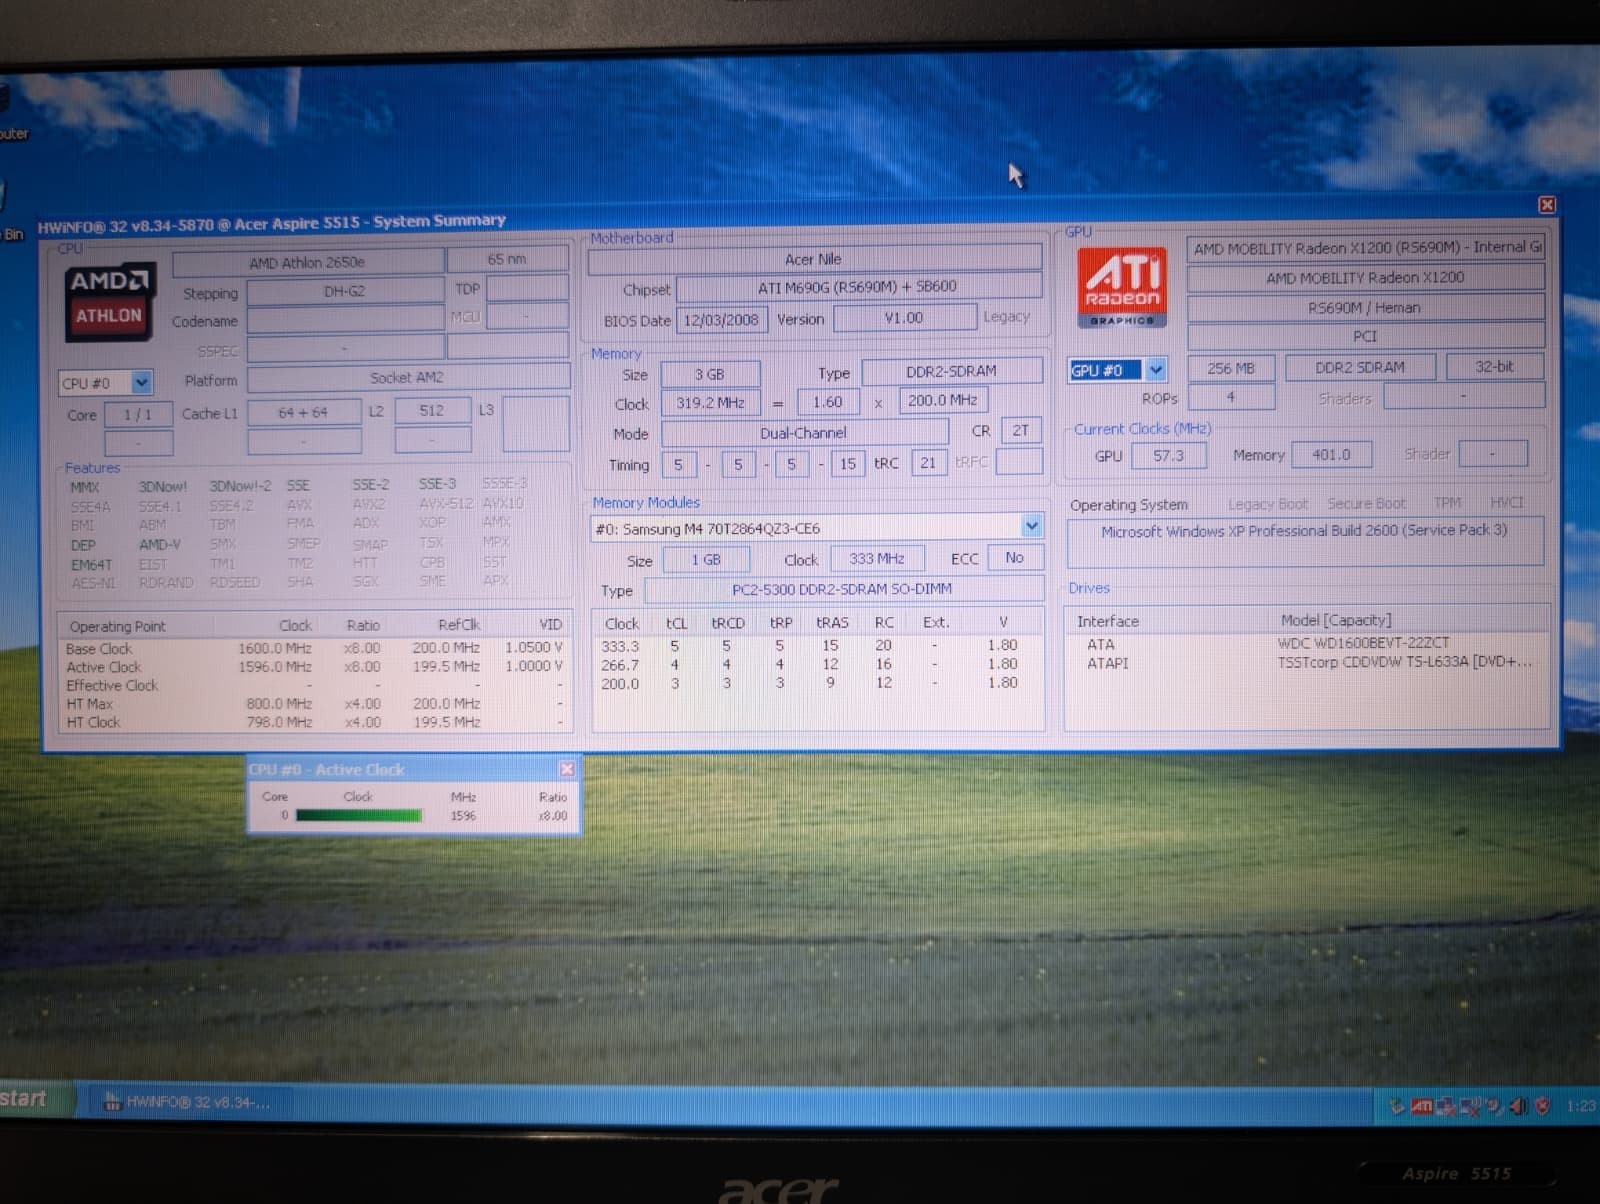Click the Active Clock 1596.0 MHz value

coord(275,666)
